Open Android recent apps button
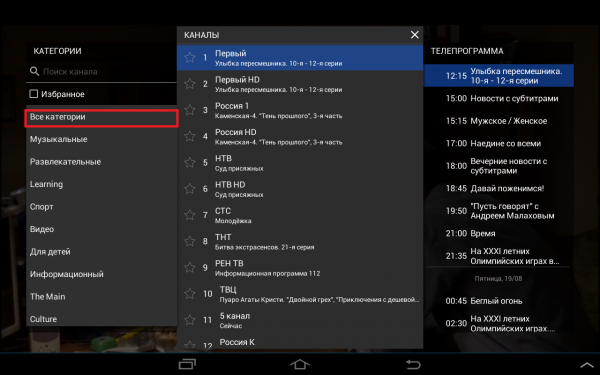The width and height of the screenshot is (600, 375). [187, 364]
